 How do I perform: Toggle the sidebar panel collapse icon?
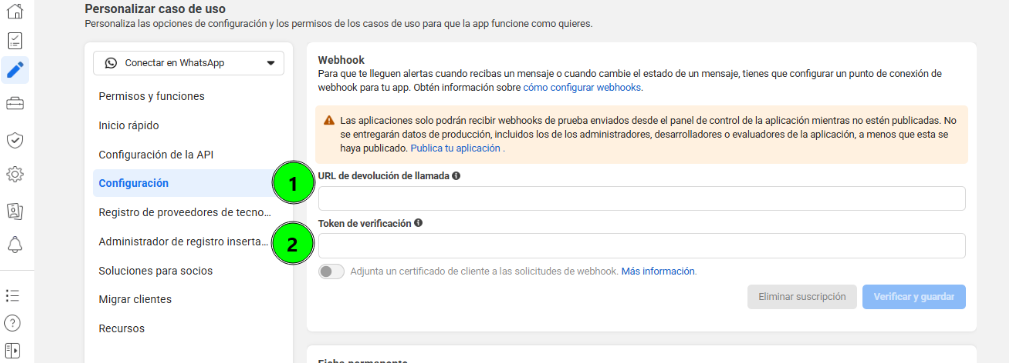pyautogui.click(x=12, y=350)
